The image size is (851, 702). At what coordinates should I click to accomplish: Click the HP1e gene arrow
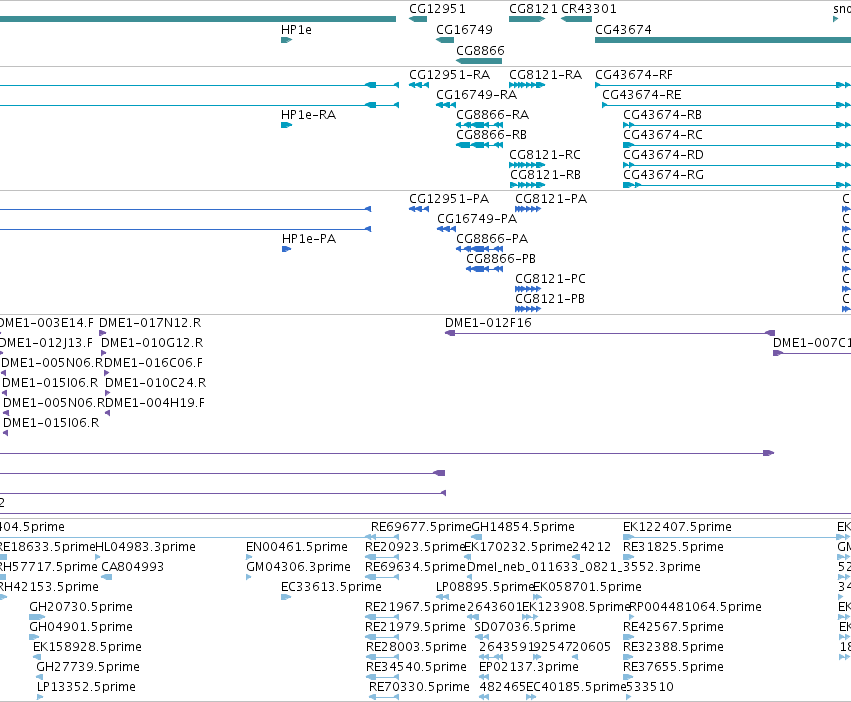click(287, 40)
